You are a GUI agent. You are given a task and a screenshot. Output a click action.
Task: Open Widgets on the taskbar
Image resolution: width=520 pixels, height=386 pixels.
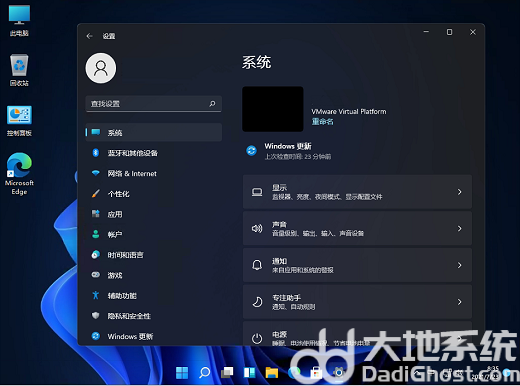tap(249, 373)
